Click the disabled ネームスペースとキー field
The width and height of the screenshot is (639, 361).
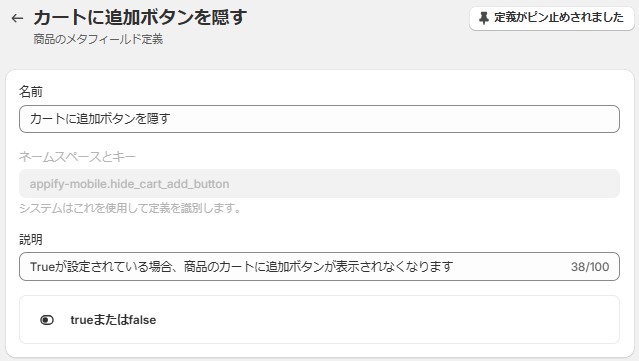click(x=320, y=184)
